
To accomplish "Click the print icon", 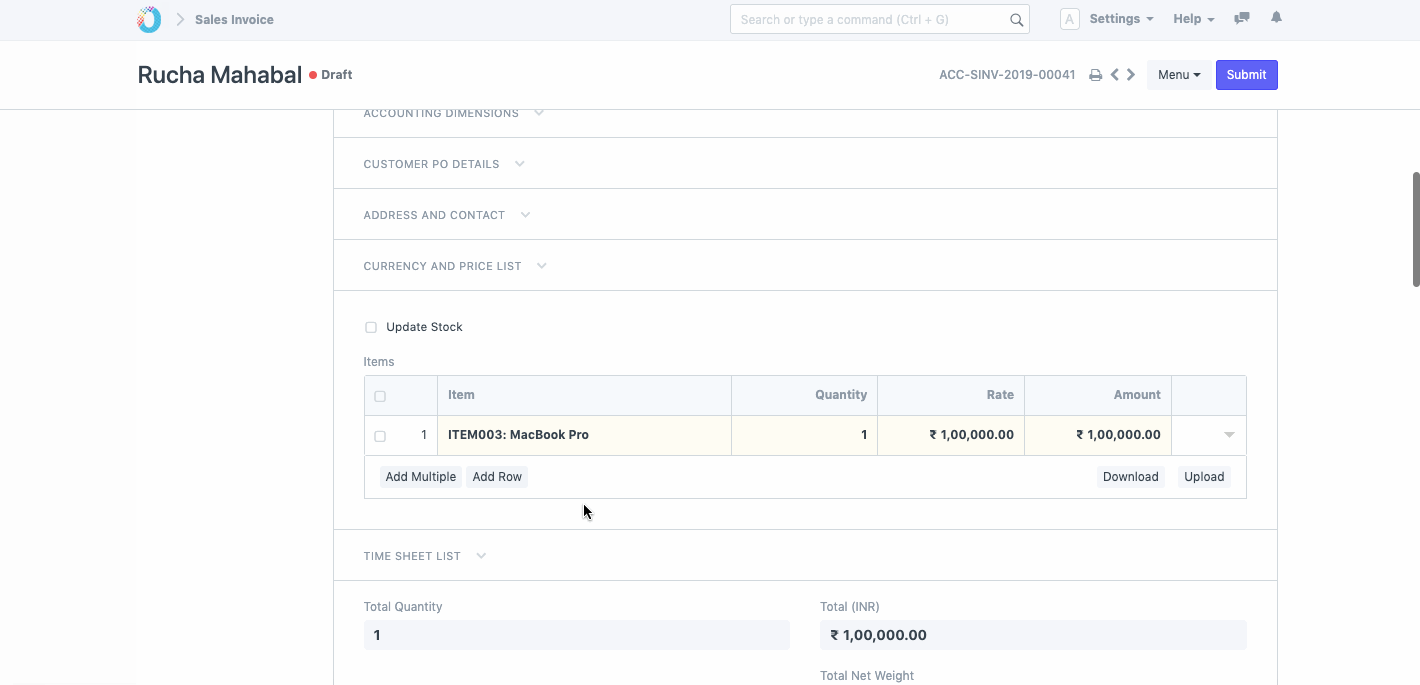I will click(1095, 75).
